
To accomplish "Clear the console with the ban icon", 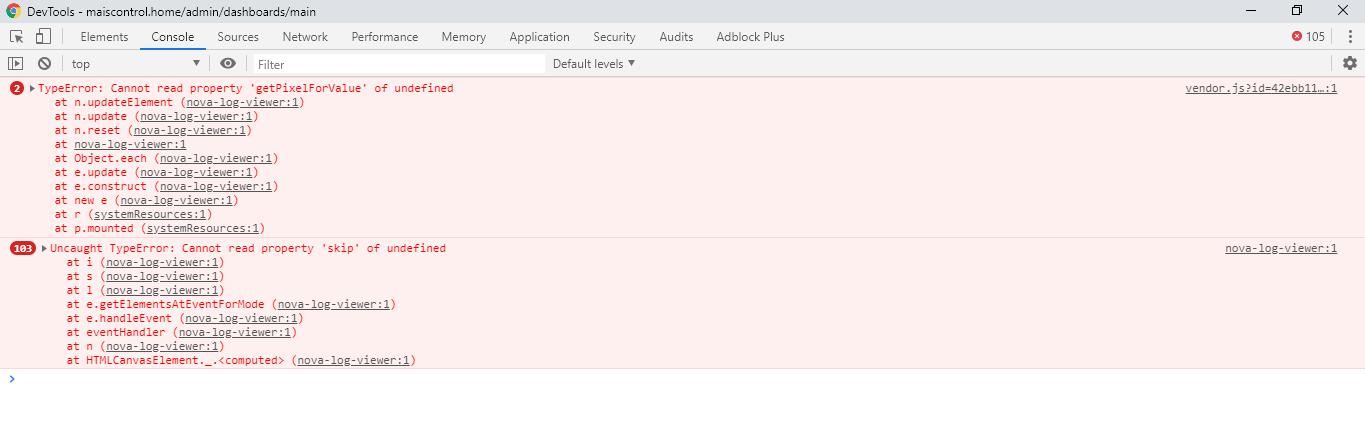I will tap(44, 63).
